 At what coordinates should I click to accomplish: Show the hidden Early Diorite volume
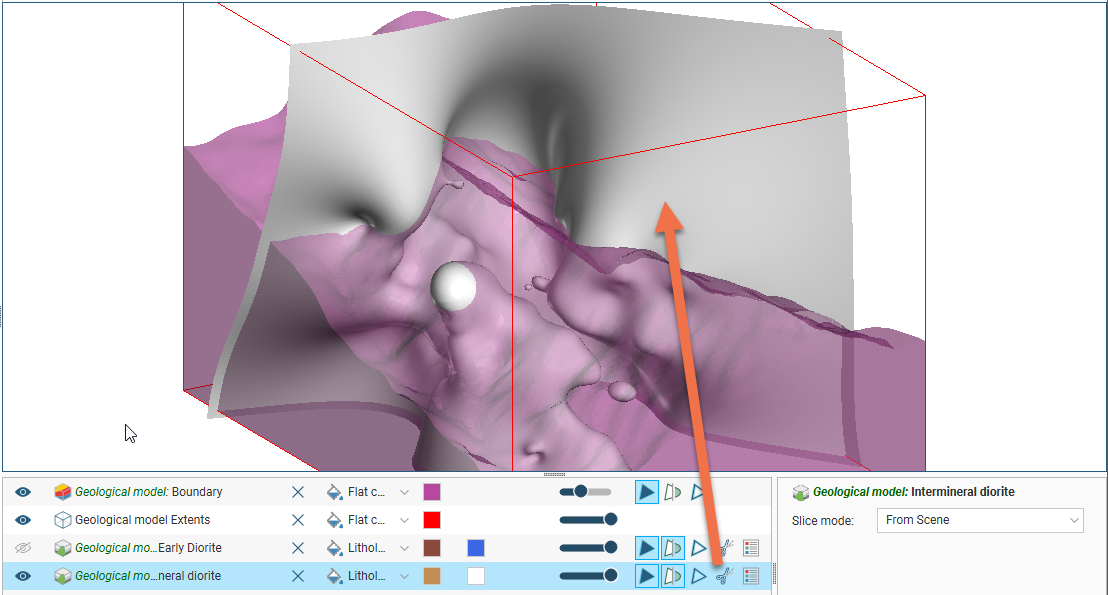coord(23,548)
